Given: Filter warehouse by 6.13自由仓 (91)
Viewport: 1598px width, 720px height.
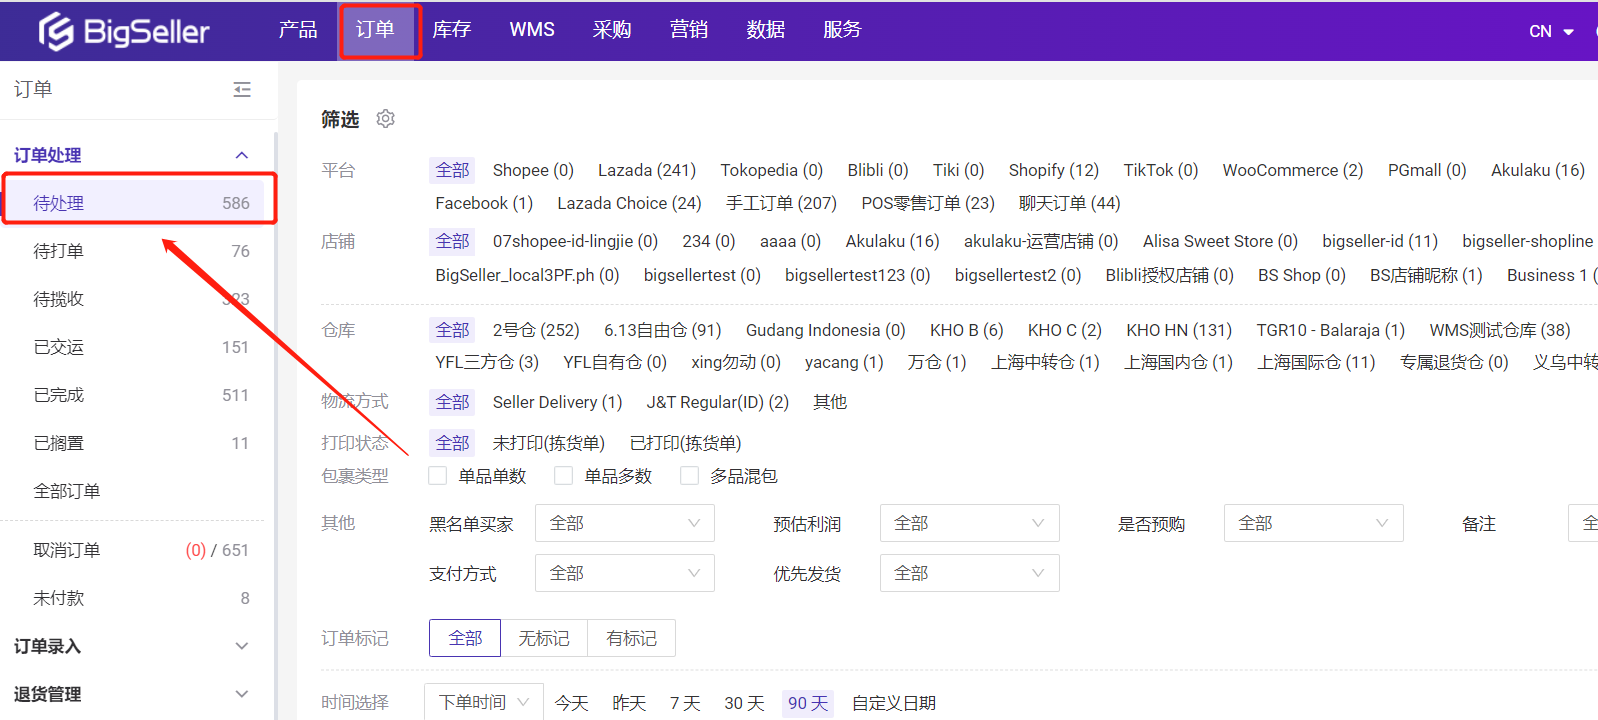Looking at the screenshot, I should [663, 330].
